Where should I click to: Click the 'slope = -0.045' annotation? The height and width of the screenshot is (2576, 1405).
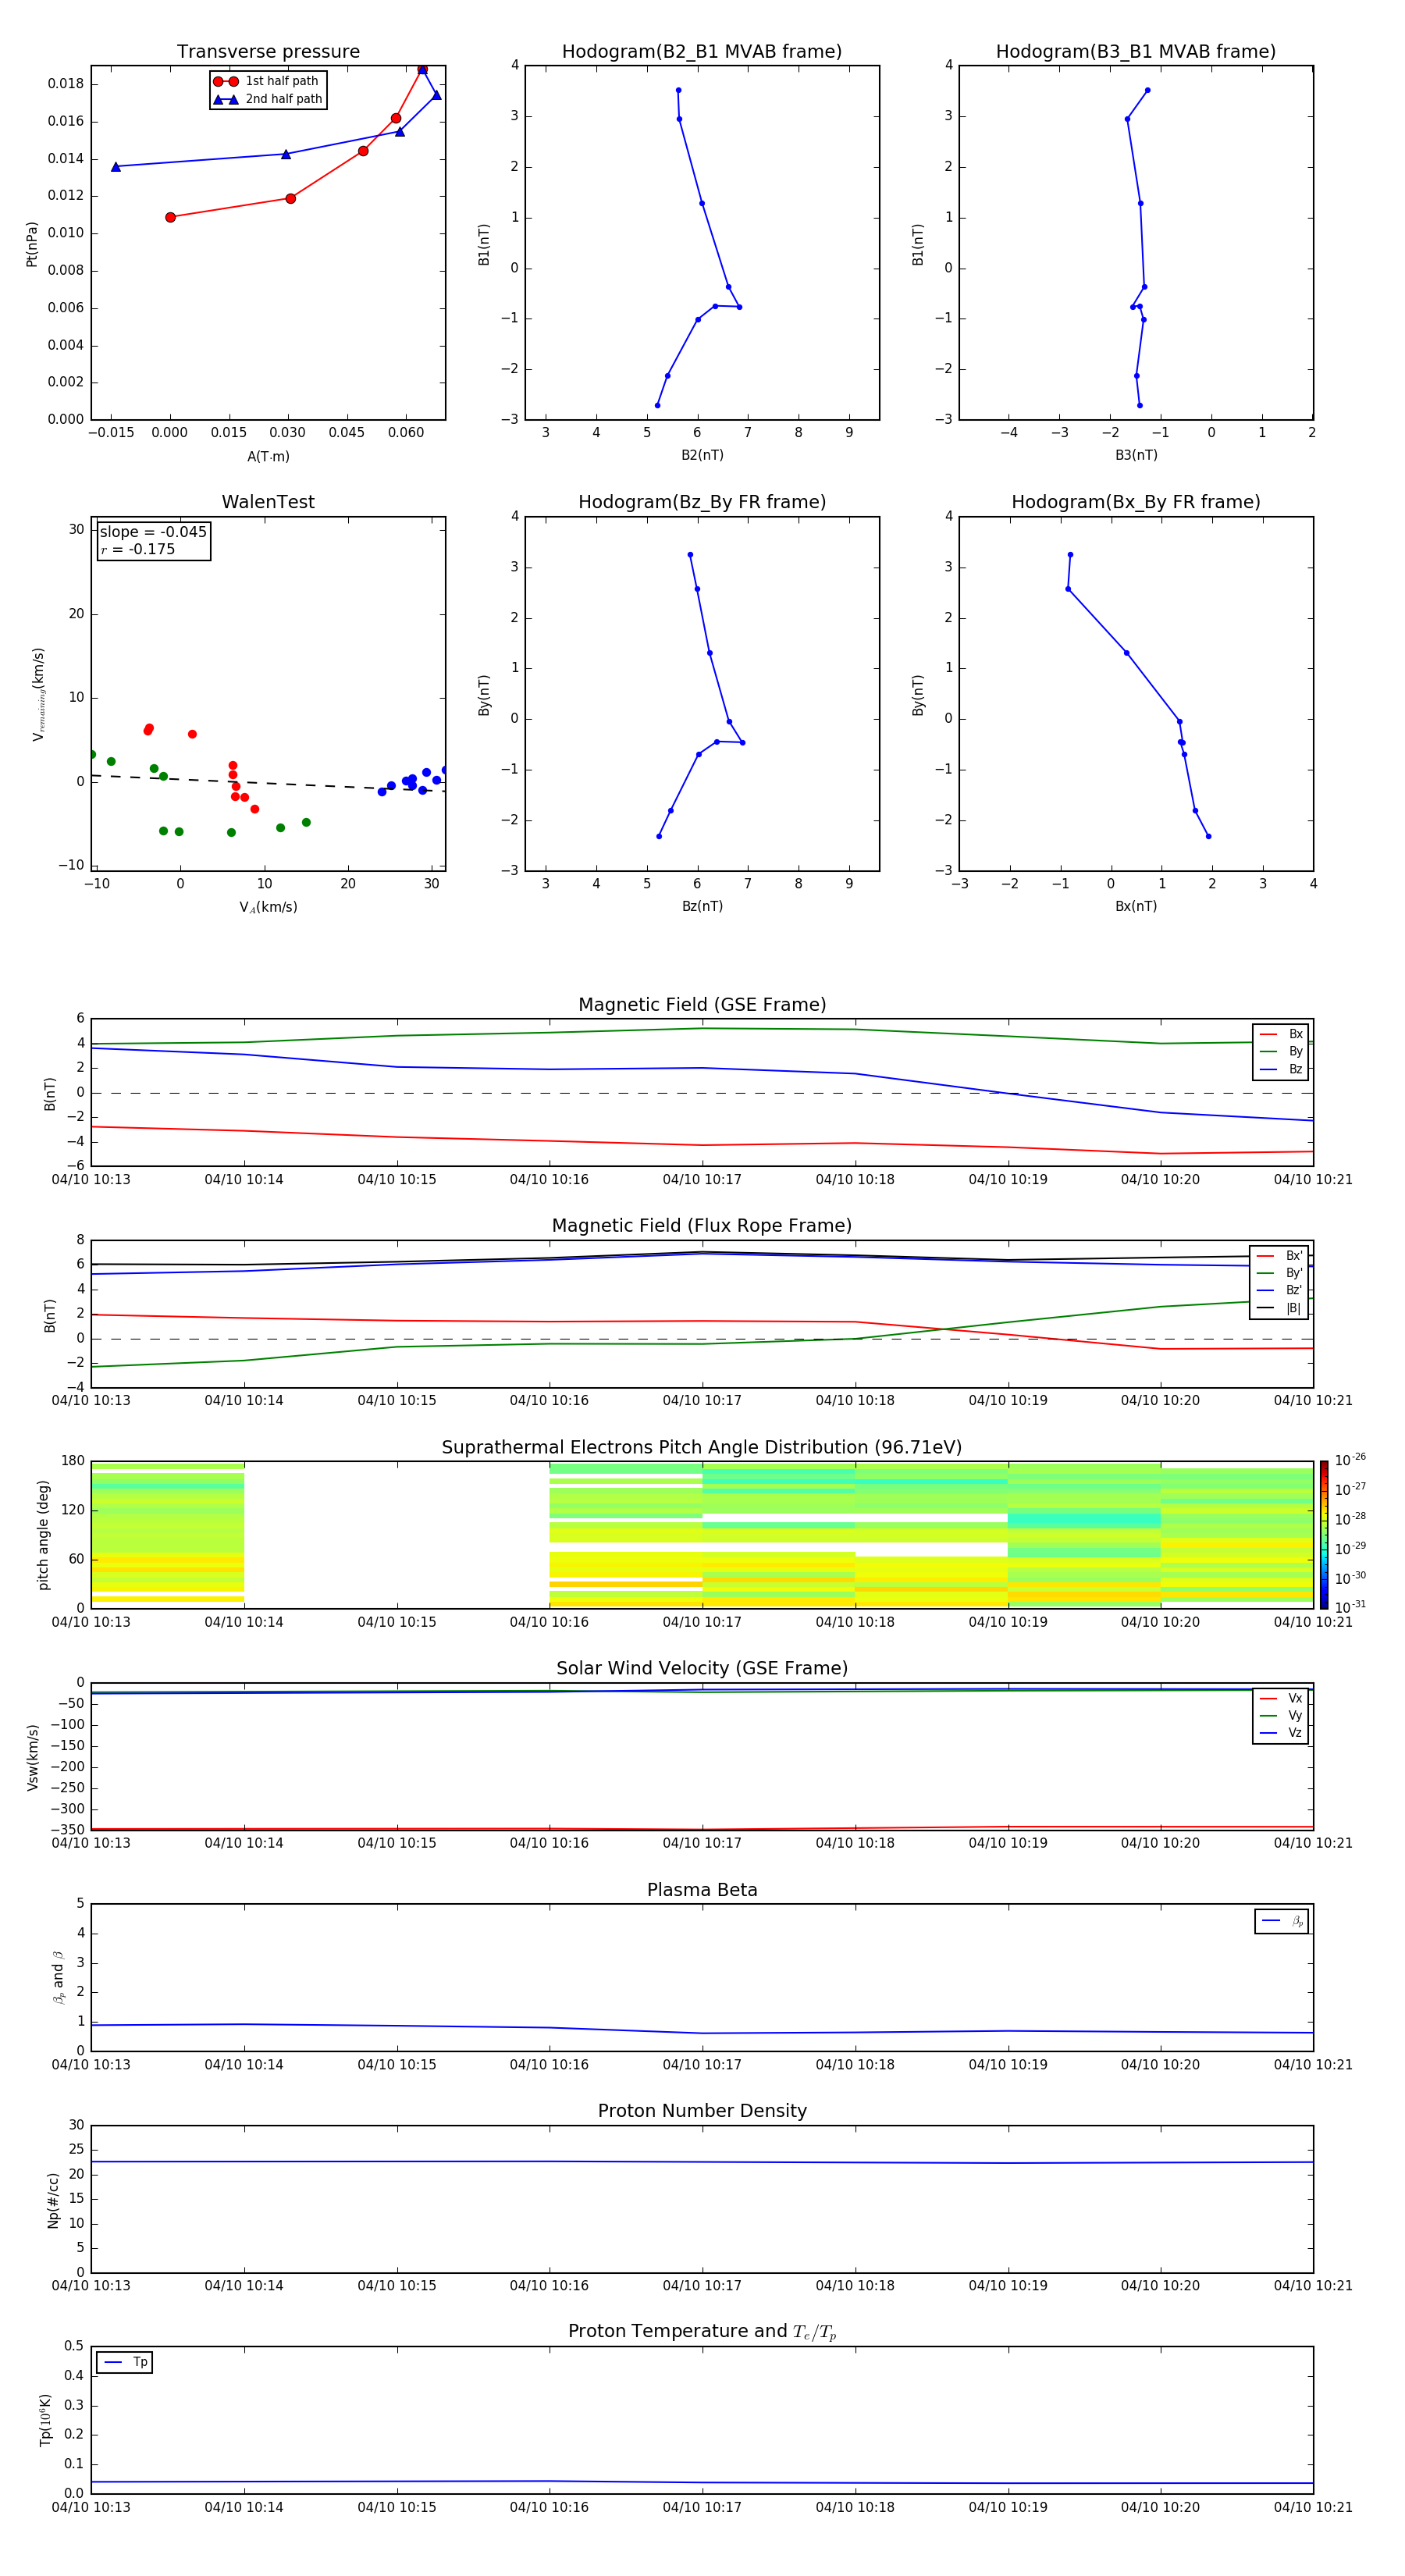(x=153, y=532)
